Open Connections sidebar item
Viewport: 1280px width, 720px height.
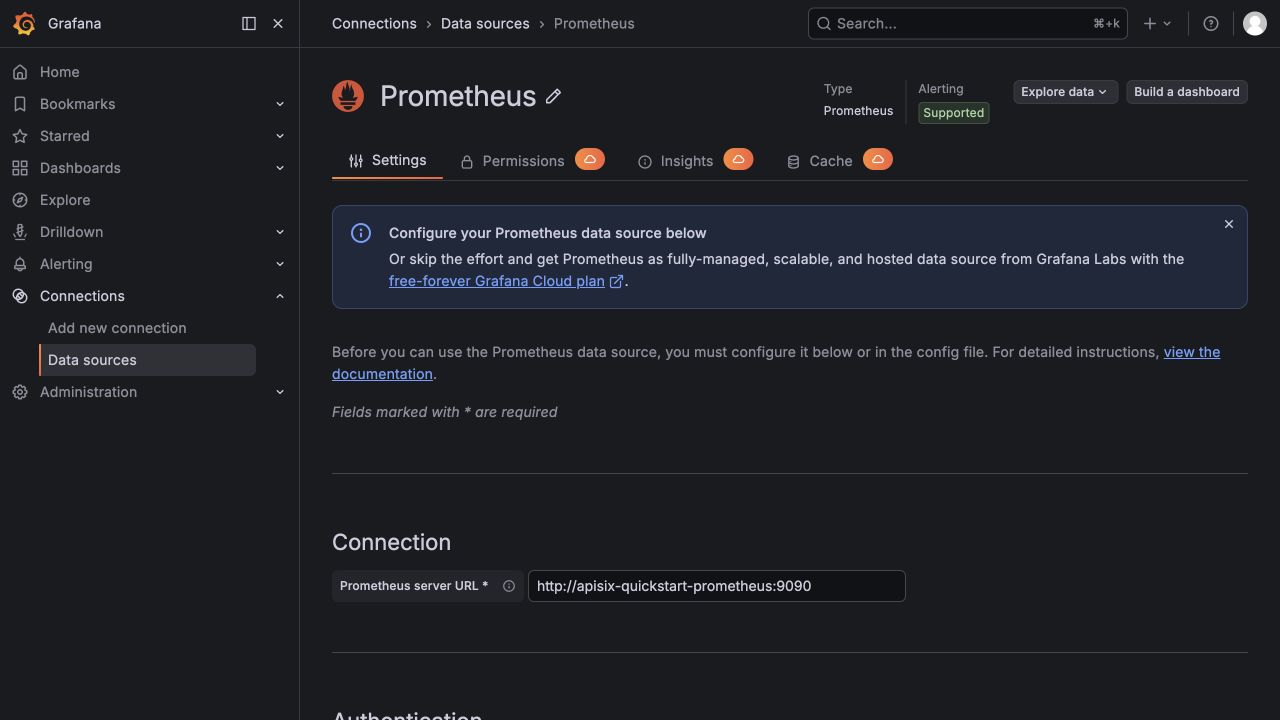tap(82, 296)
